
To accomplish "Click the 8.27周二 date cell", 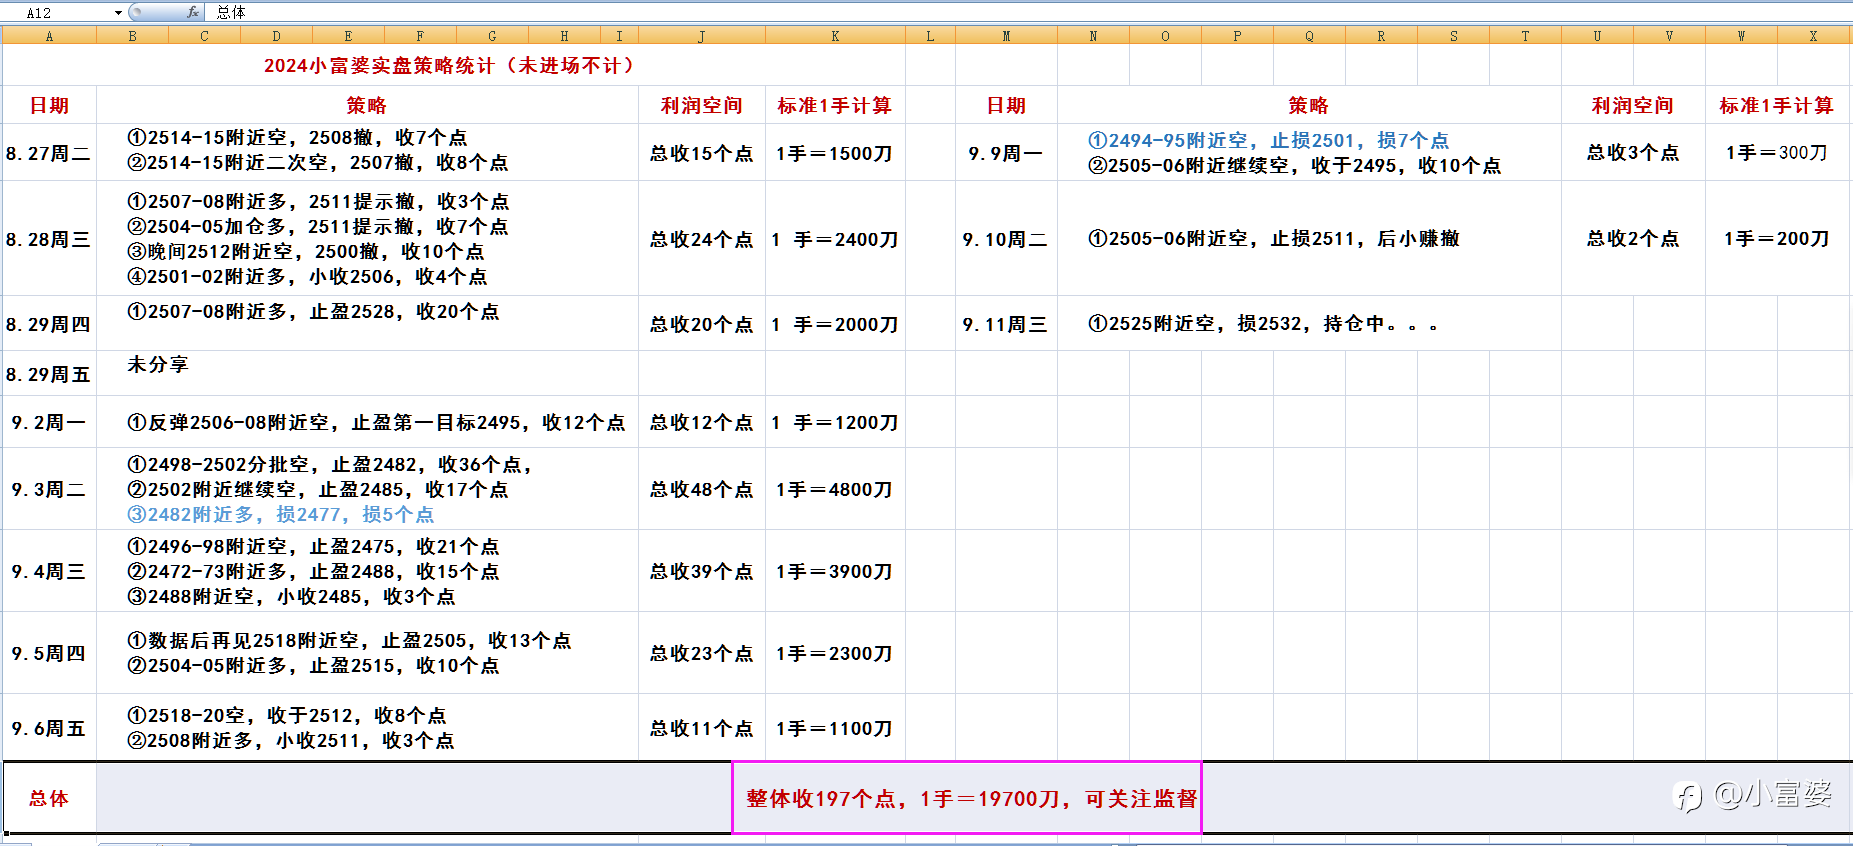I will [x=49, y=153].
